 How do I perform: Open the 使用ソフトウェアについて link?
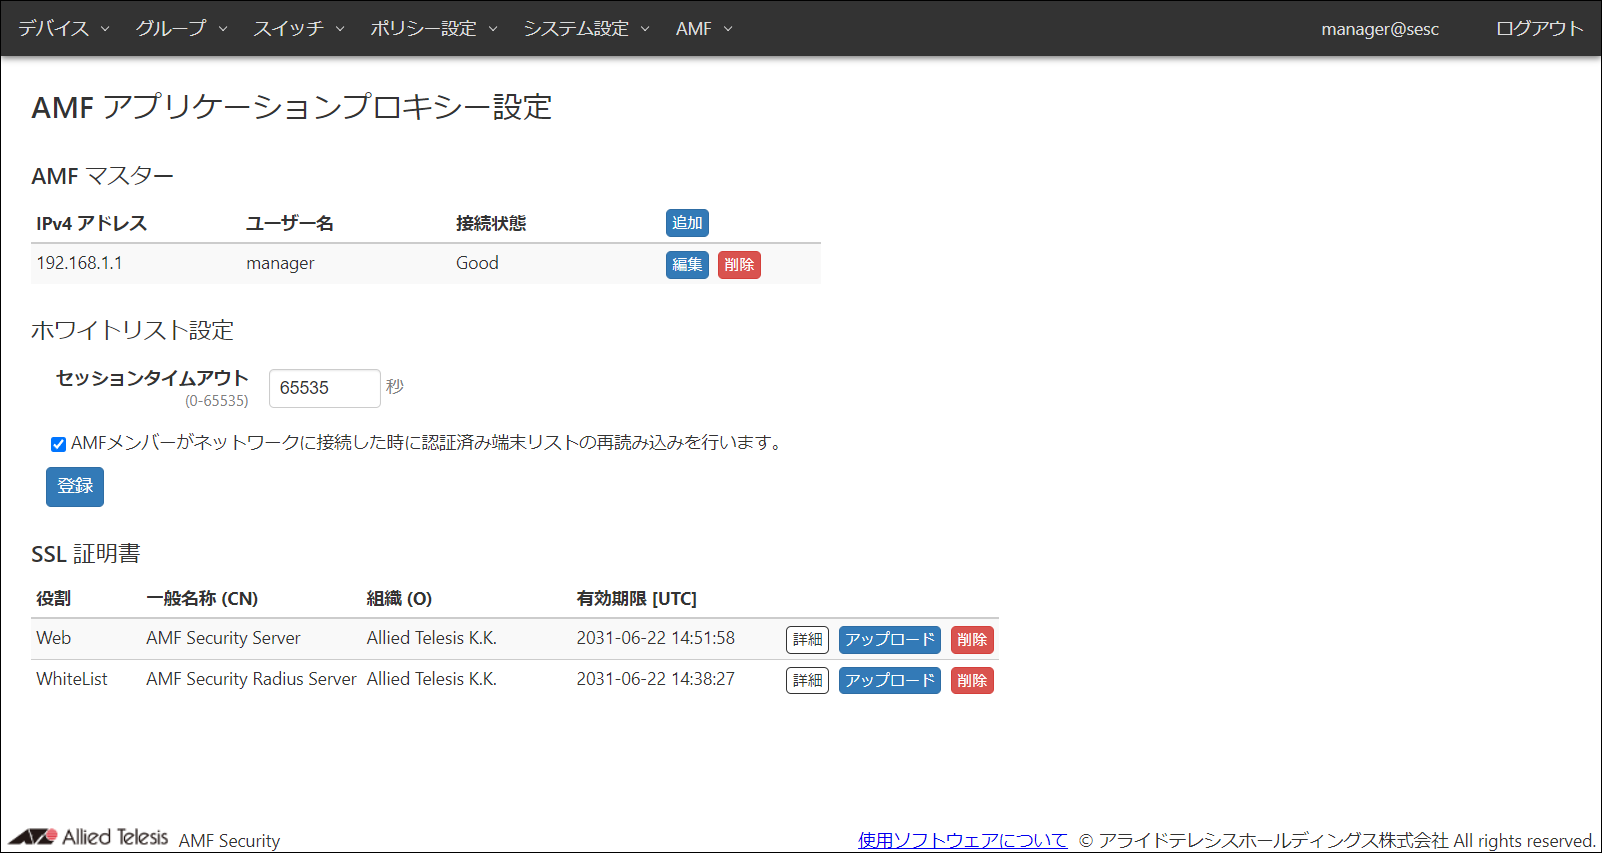tap(962, 840)
